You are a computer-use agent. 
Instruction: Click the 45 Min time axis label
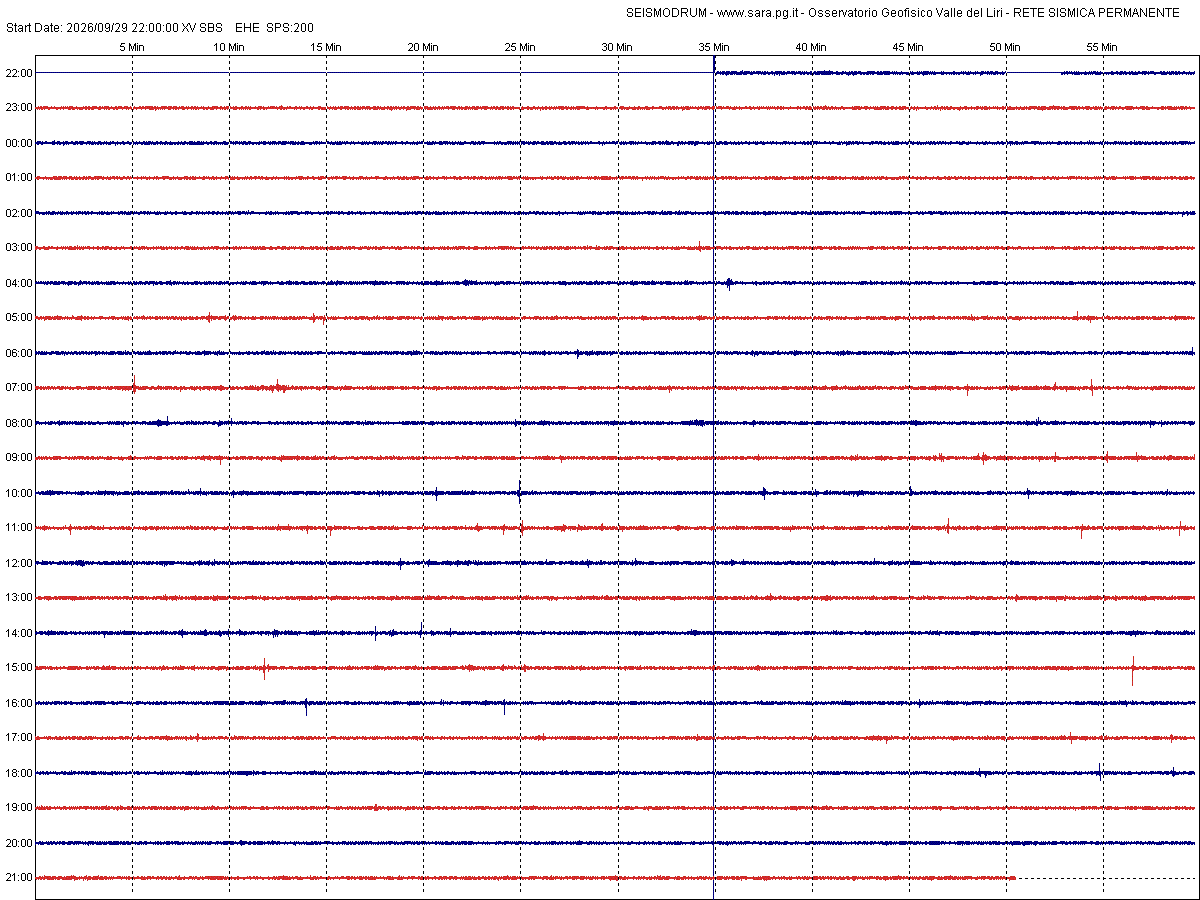click(908, 47)
